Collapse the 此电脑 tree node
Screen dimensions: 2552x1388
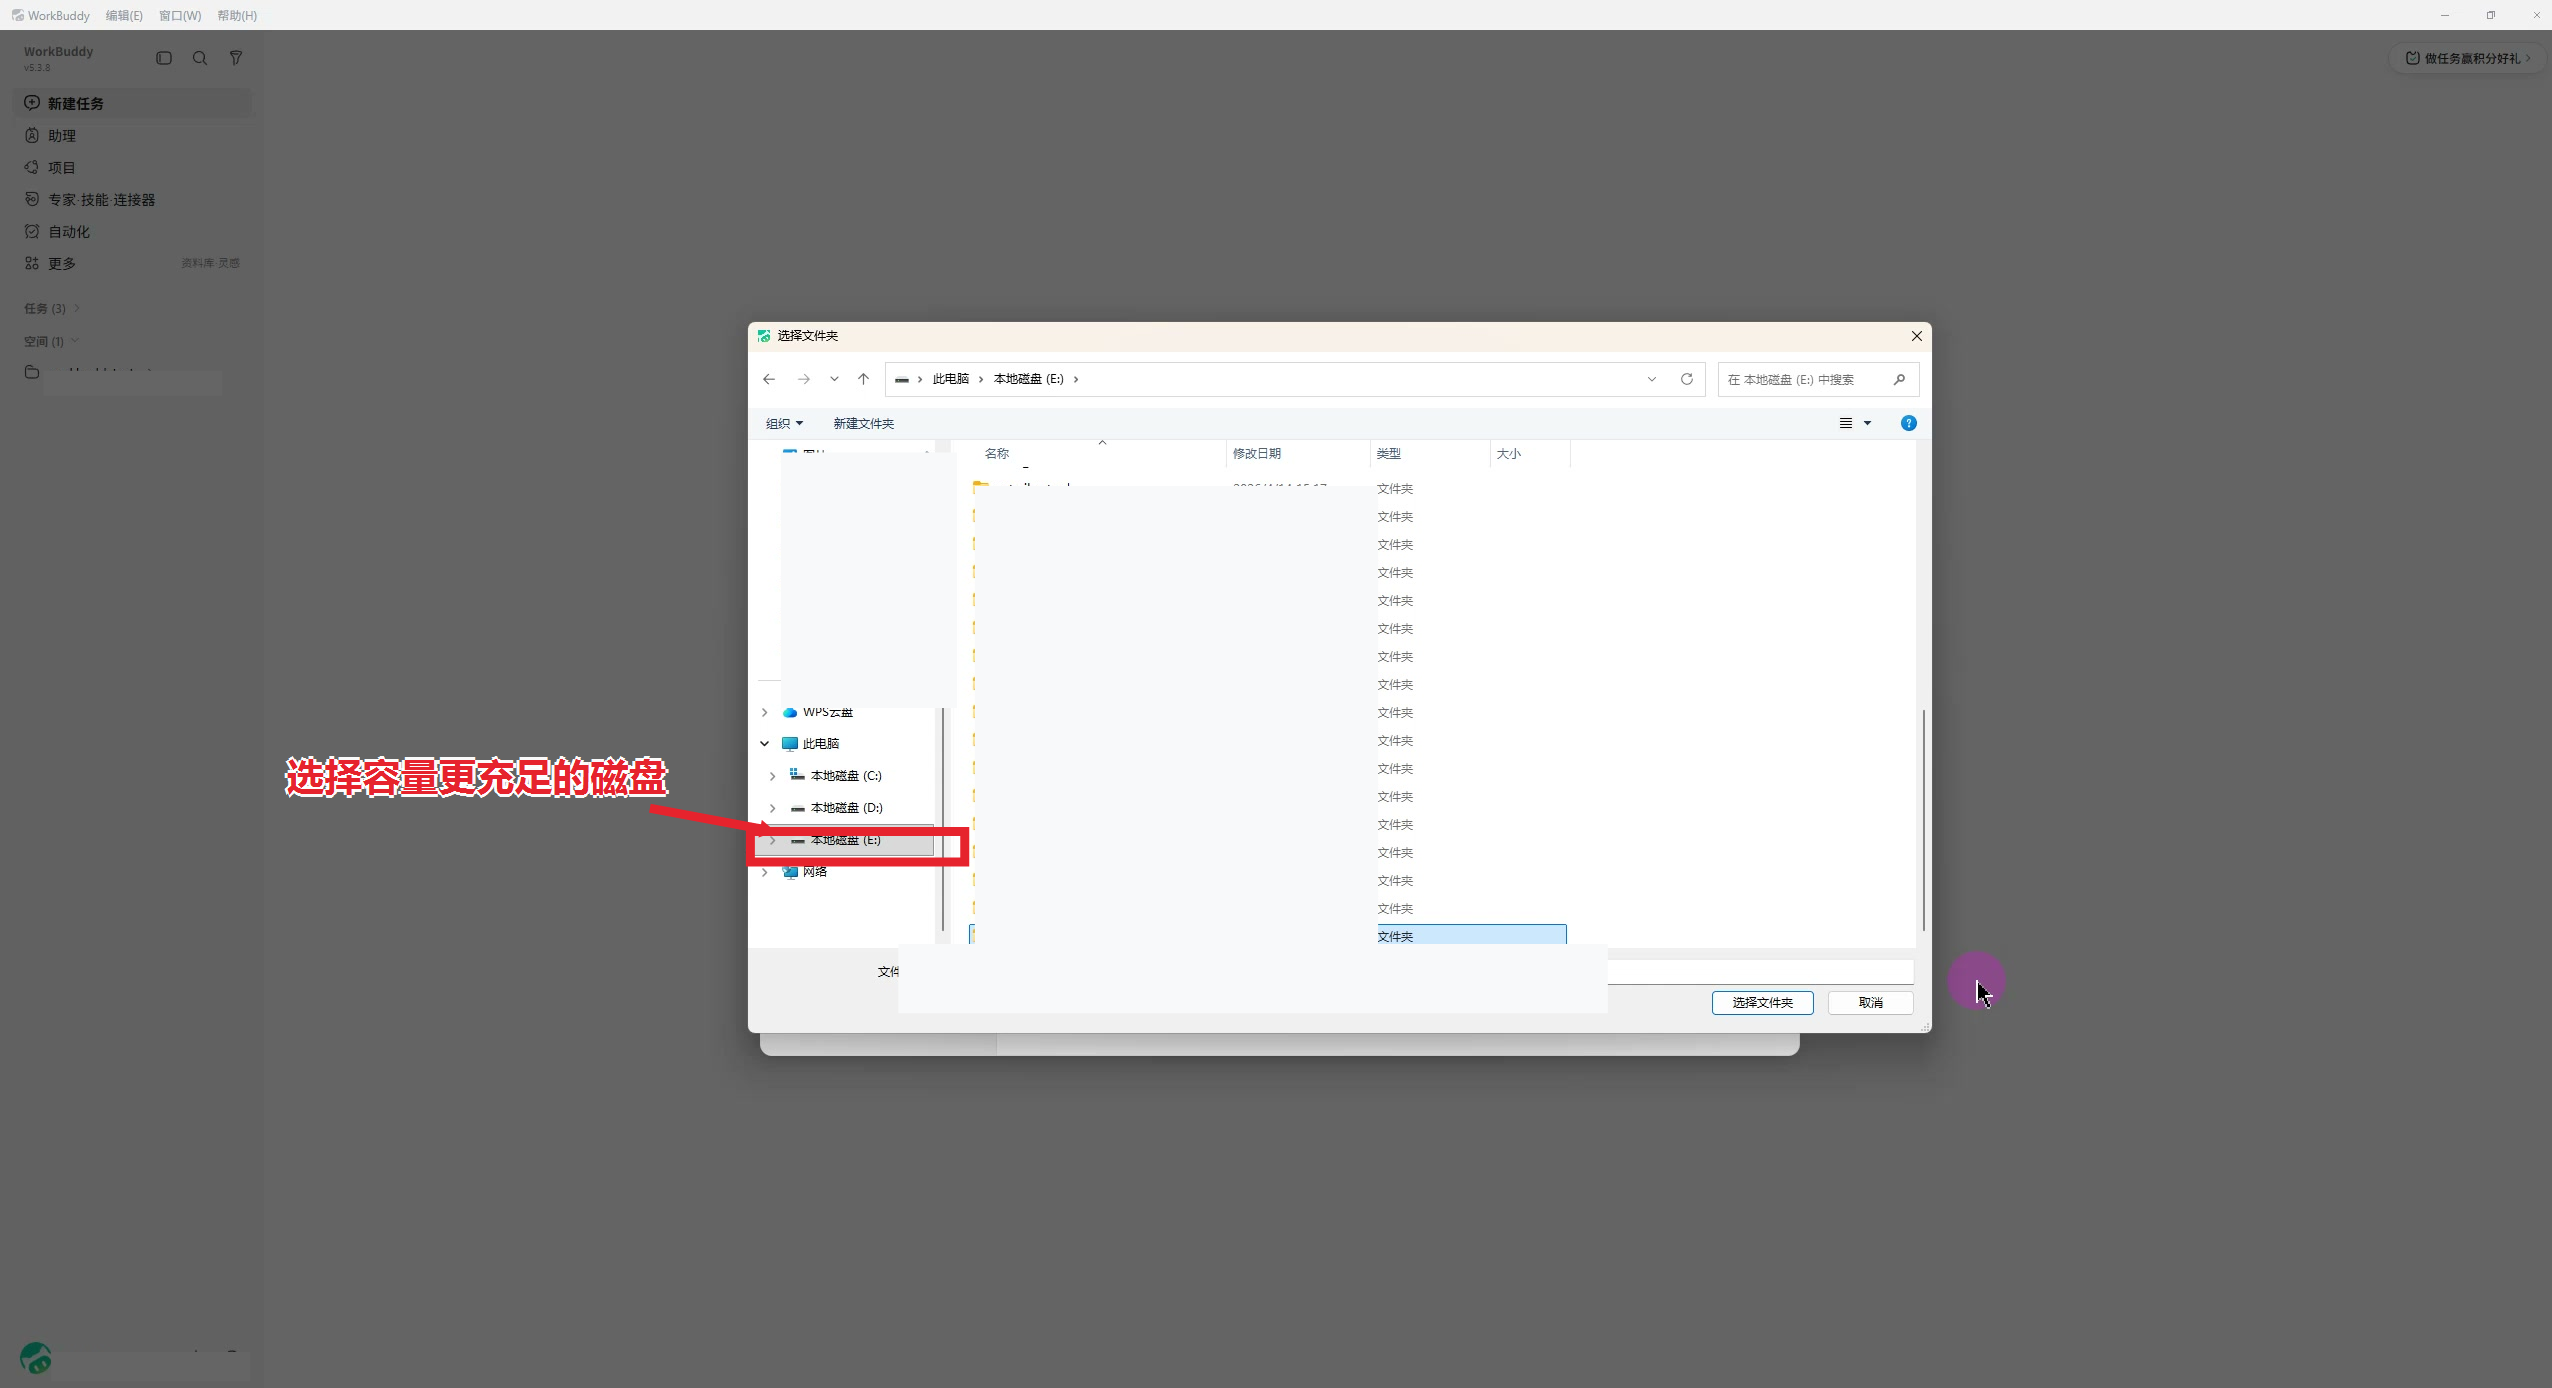click(765, 744)
